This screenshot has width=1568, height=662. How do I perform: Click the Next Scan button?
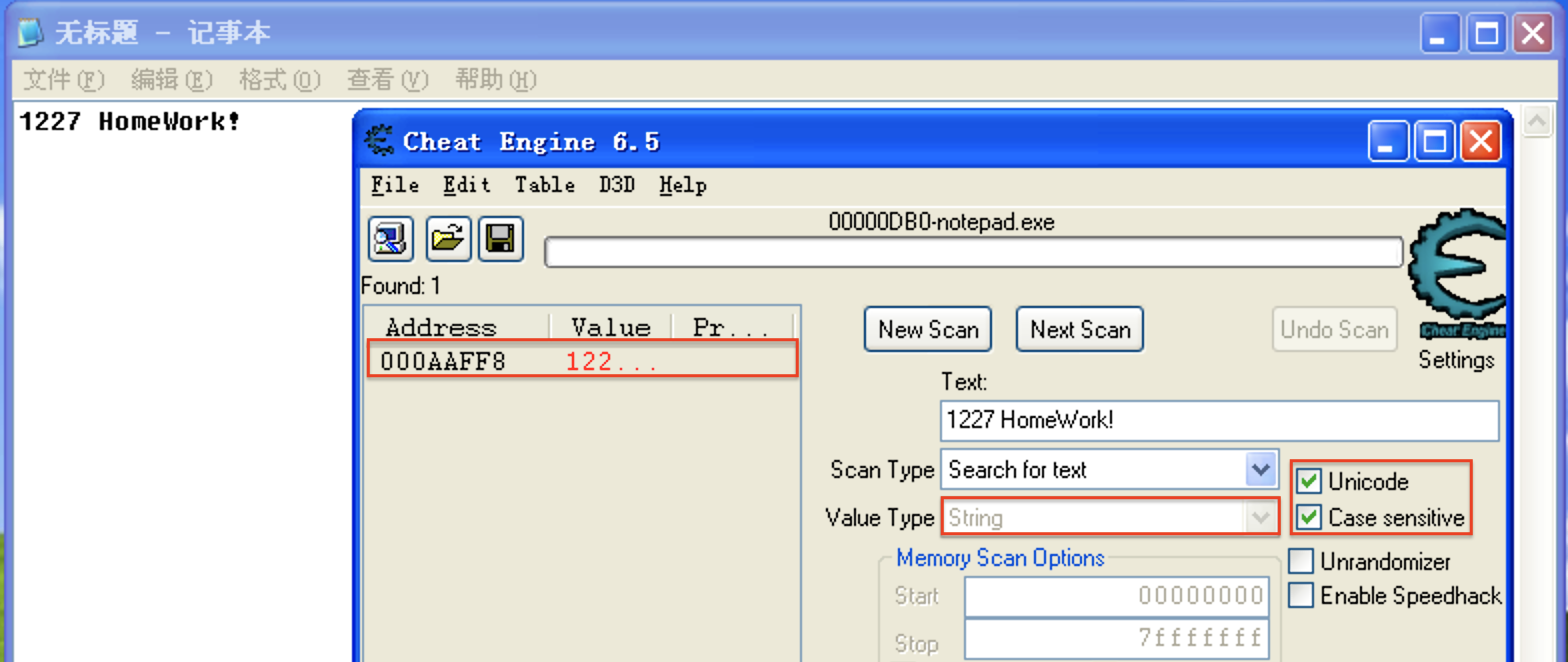click(1080, 330)
